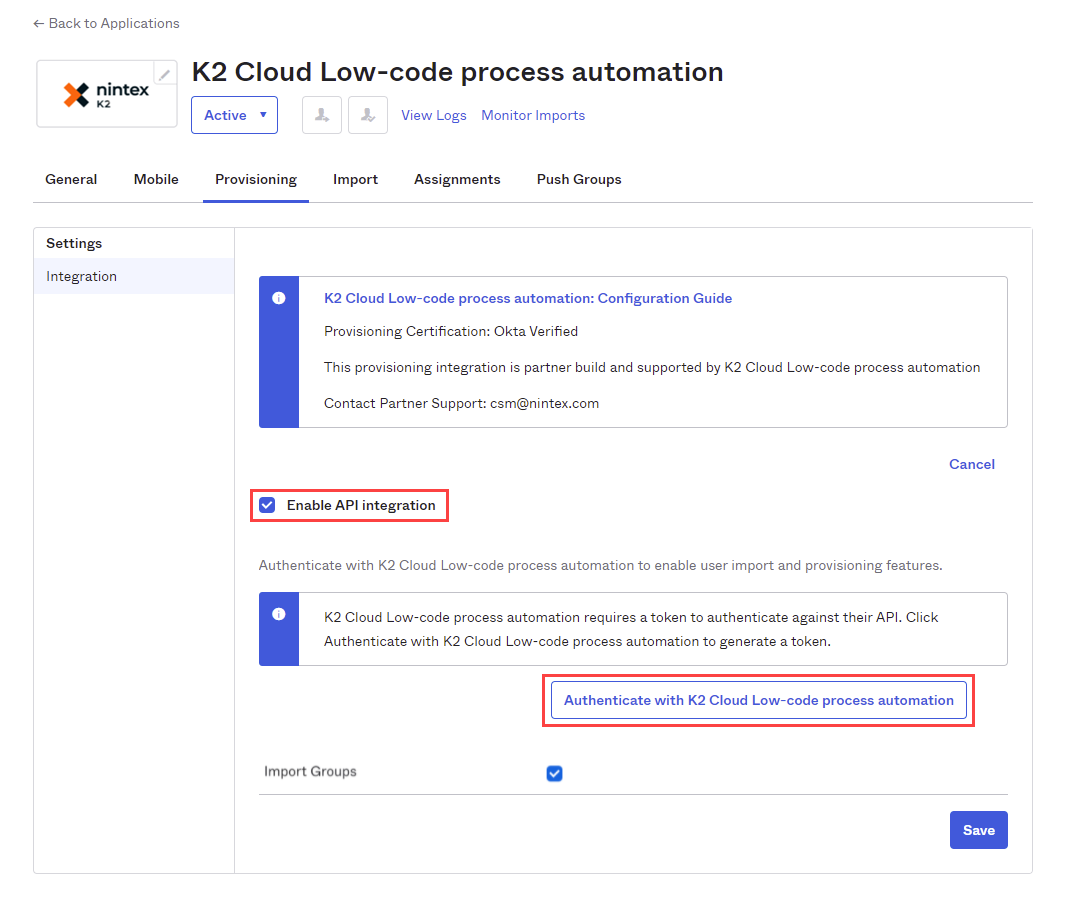Toggle the Import Groups checkbox
Viewport: 1065px width, 900px height.
555,773
